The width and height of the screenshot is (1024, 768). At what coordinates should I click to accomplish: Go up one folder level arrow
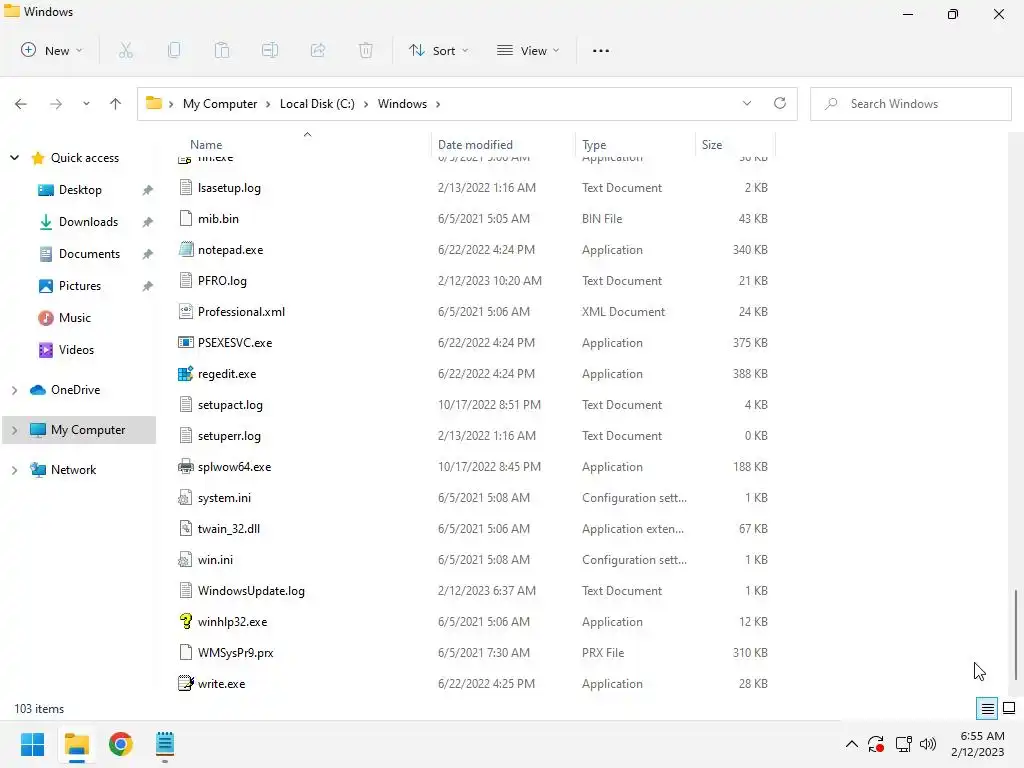click(116, 104)
